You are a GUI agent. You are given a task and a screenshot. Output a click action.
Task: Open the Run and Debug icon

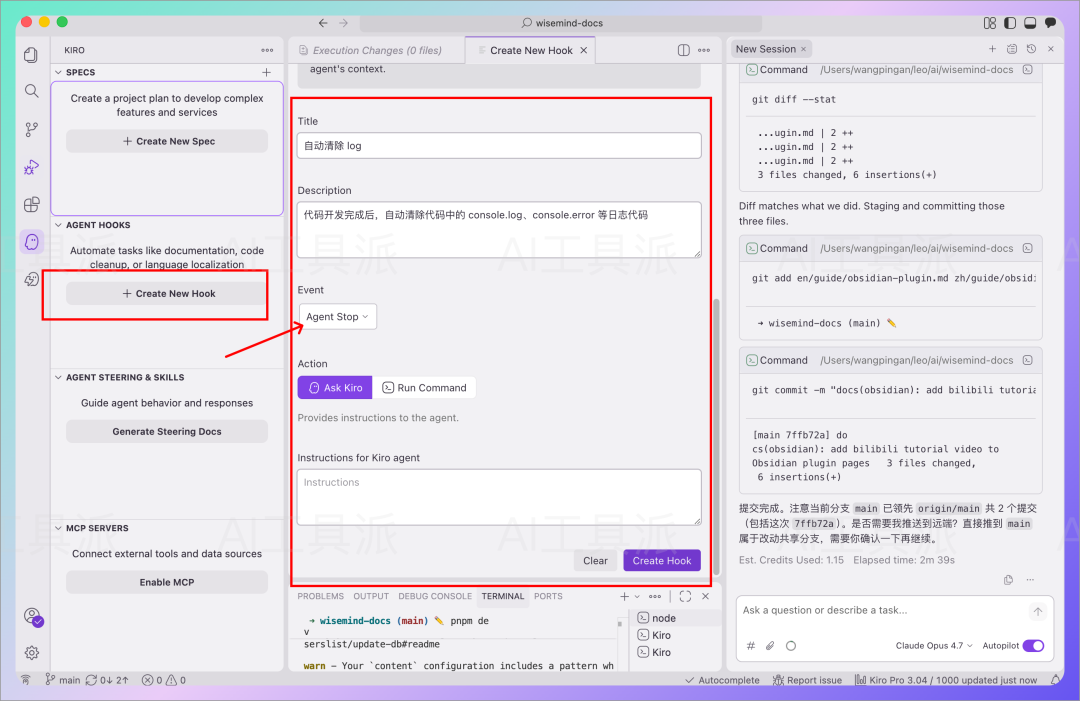tap(32, 167)
